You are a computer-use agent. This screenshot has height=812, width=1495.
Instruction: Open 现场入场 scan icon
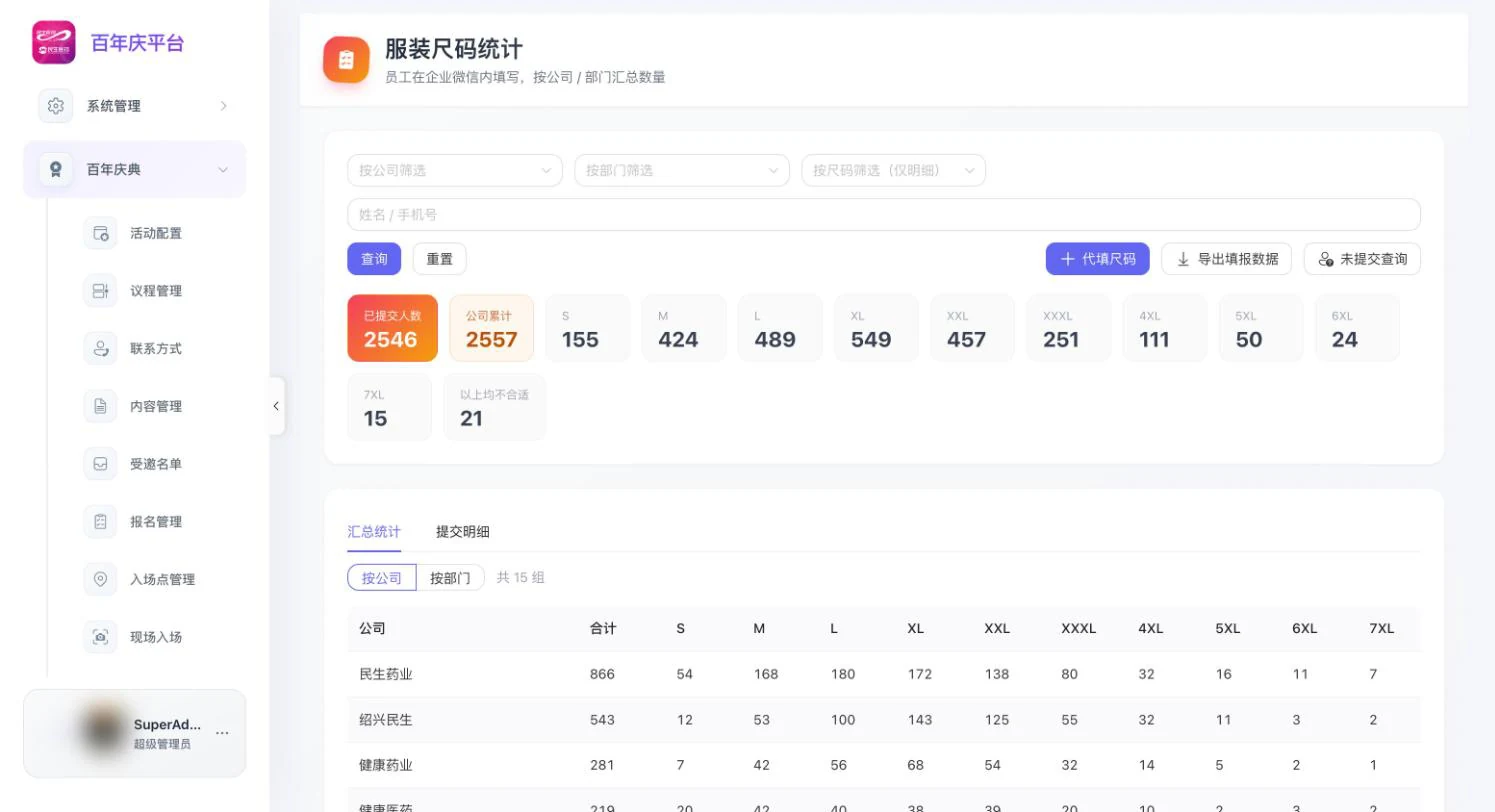click(x=100, y=637)
